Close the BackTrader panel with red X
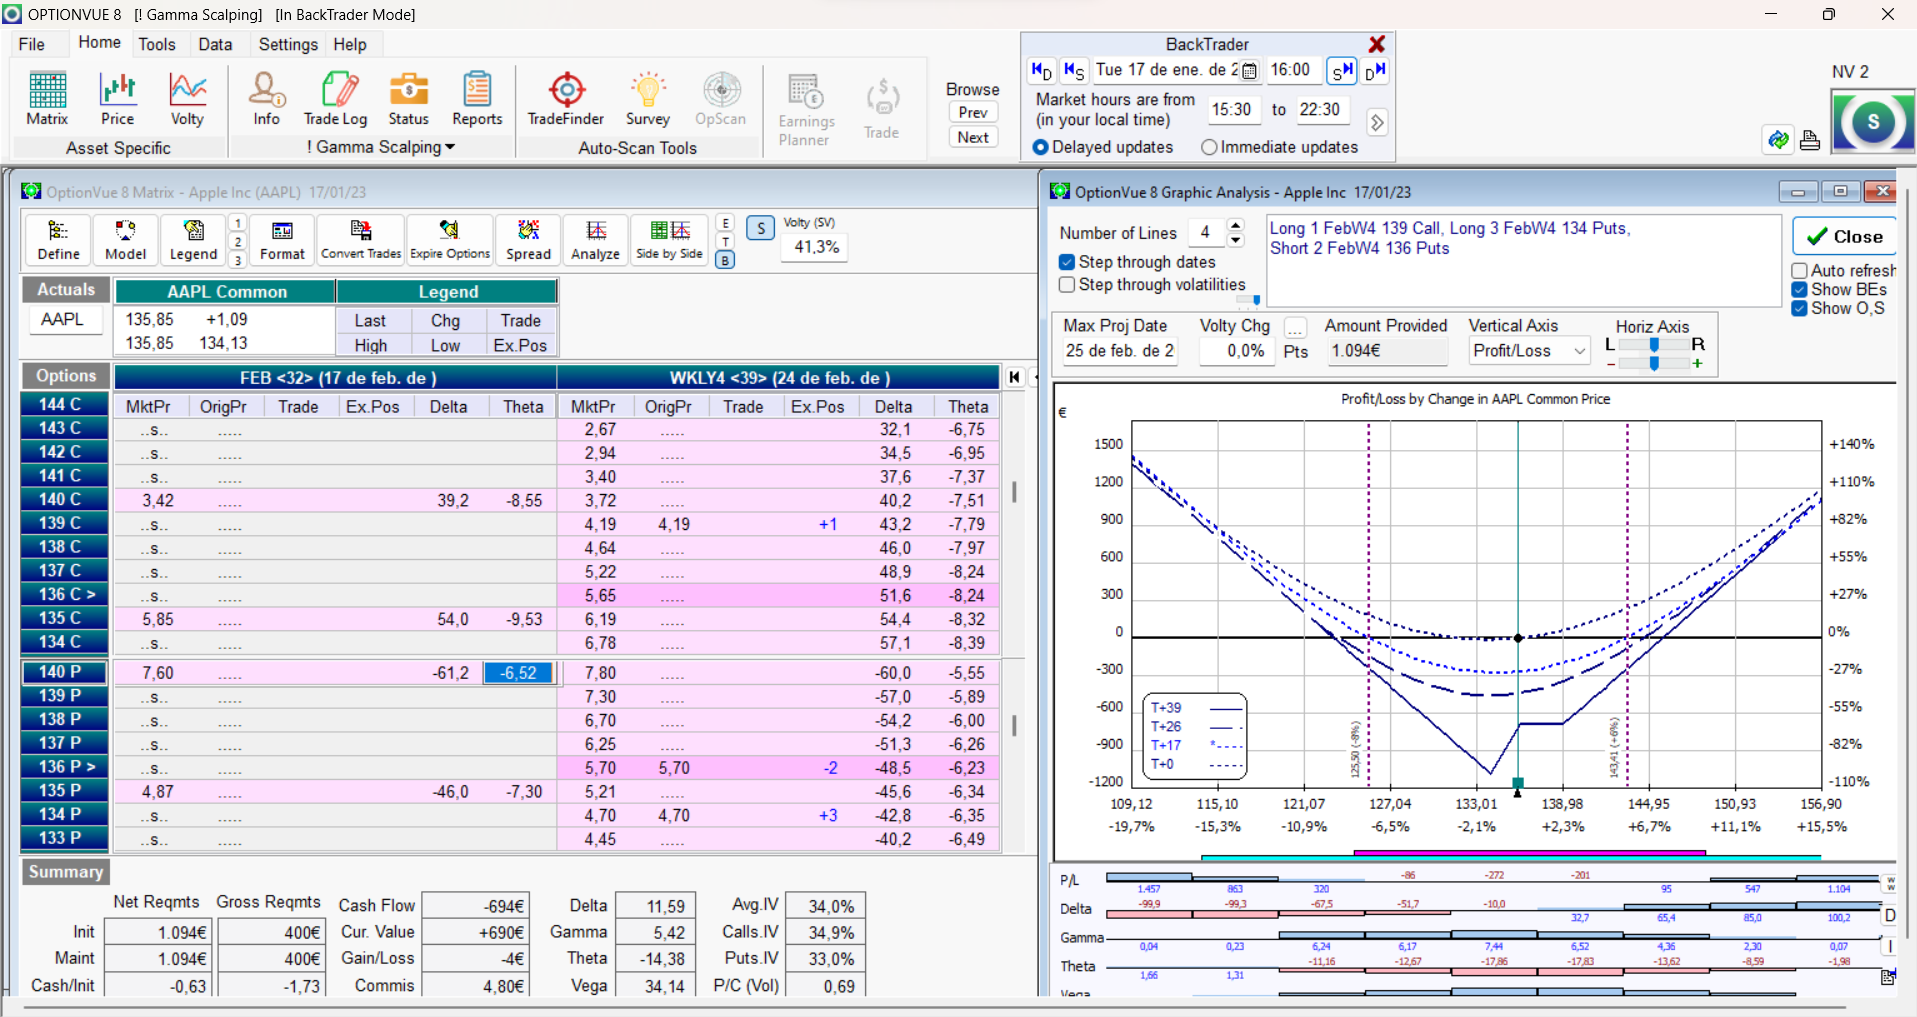 [1377, 44]
